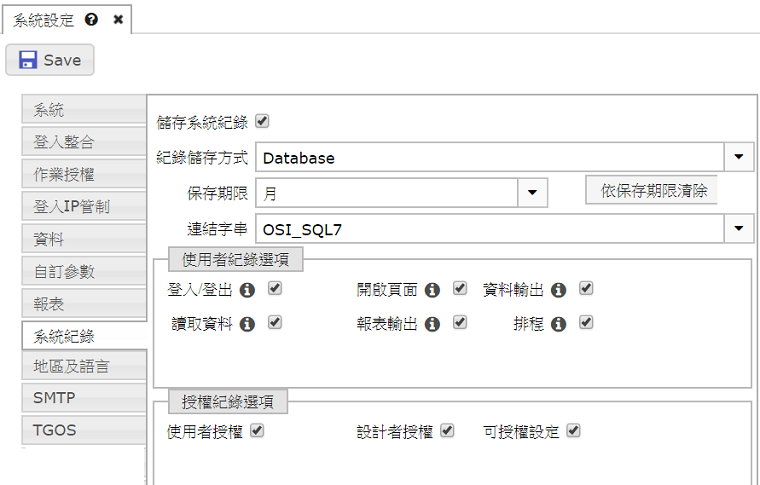This screenshot has width=760, height=485.
Task: Click the help icon beside 系統設定 tab
Action: click(92, 20)
